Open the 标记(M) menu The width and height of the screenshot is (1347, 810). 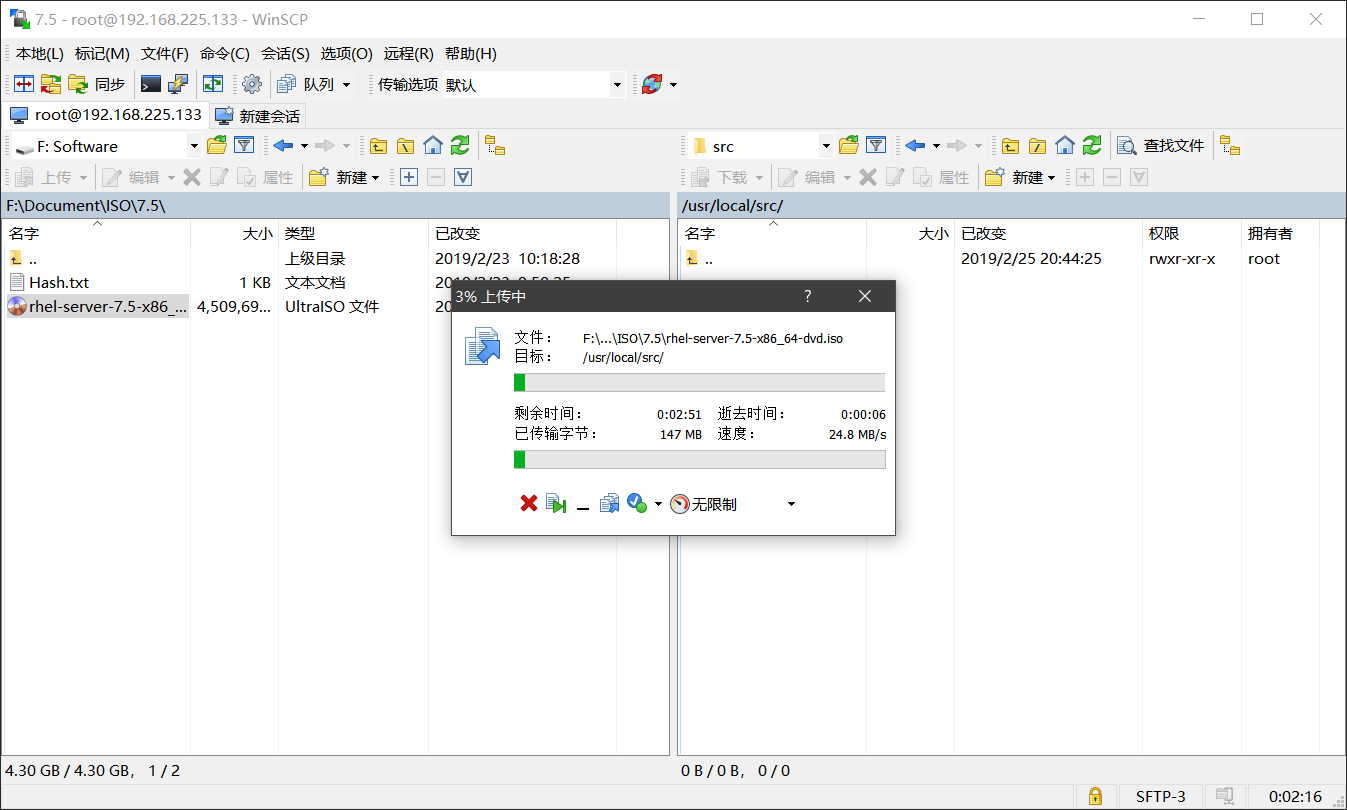(x=102, y=54)
